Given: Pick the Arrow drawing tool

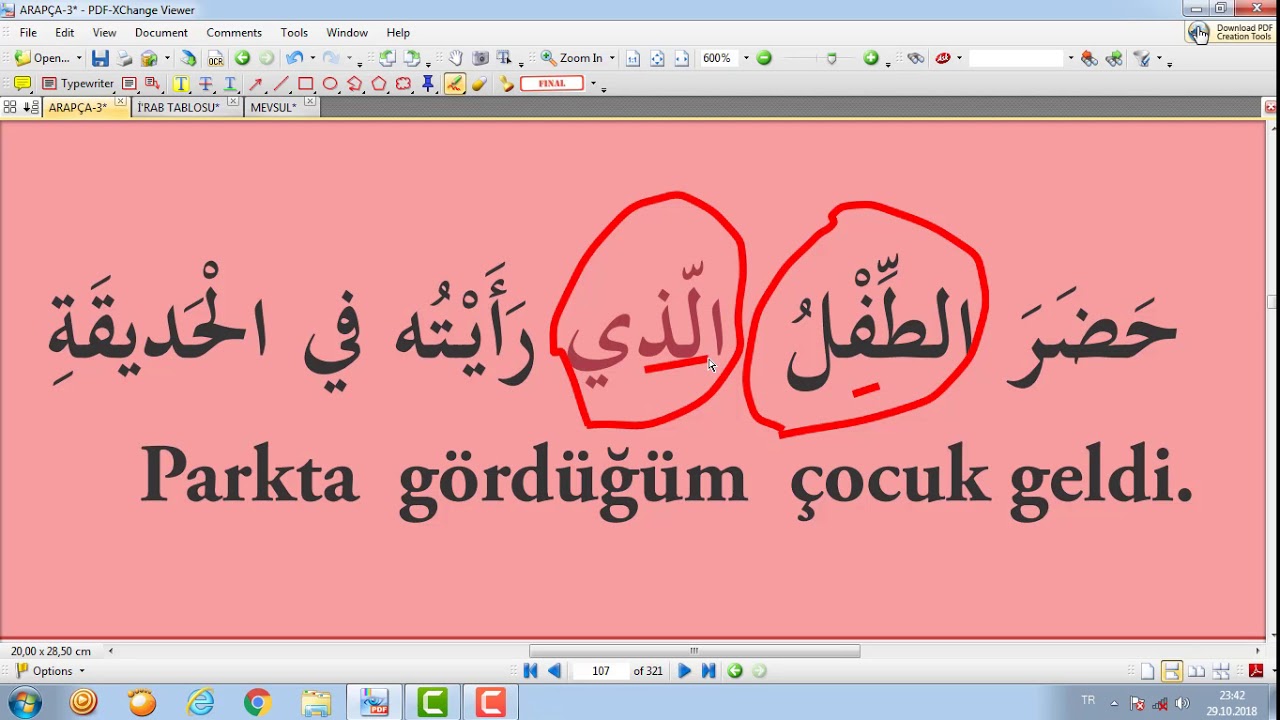Looking at the screenshot, I should pos(256,84).
